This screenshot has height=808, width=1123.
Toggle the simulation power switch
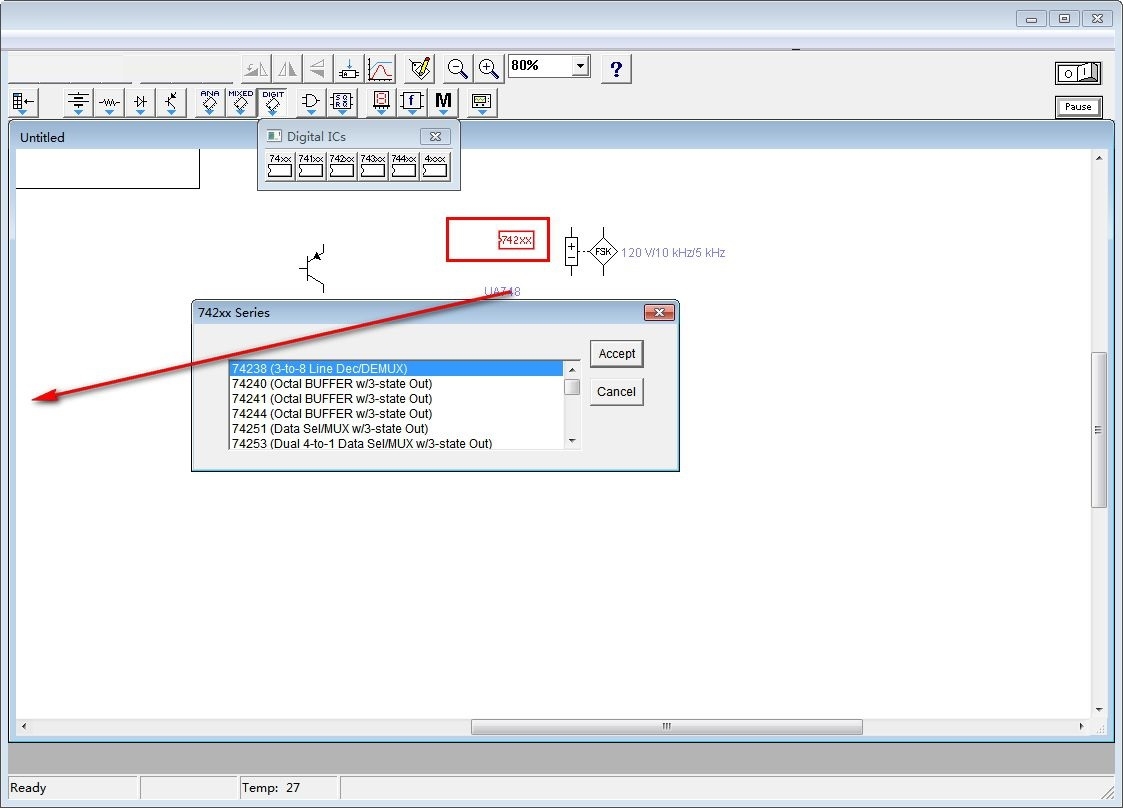point(1077,73)
